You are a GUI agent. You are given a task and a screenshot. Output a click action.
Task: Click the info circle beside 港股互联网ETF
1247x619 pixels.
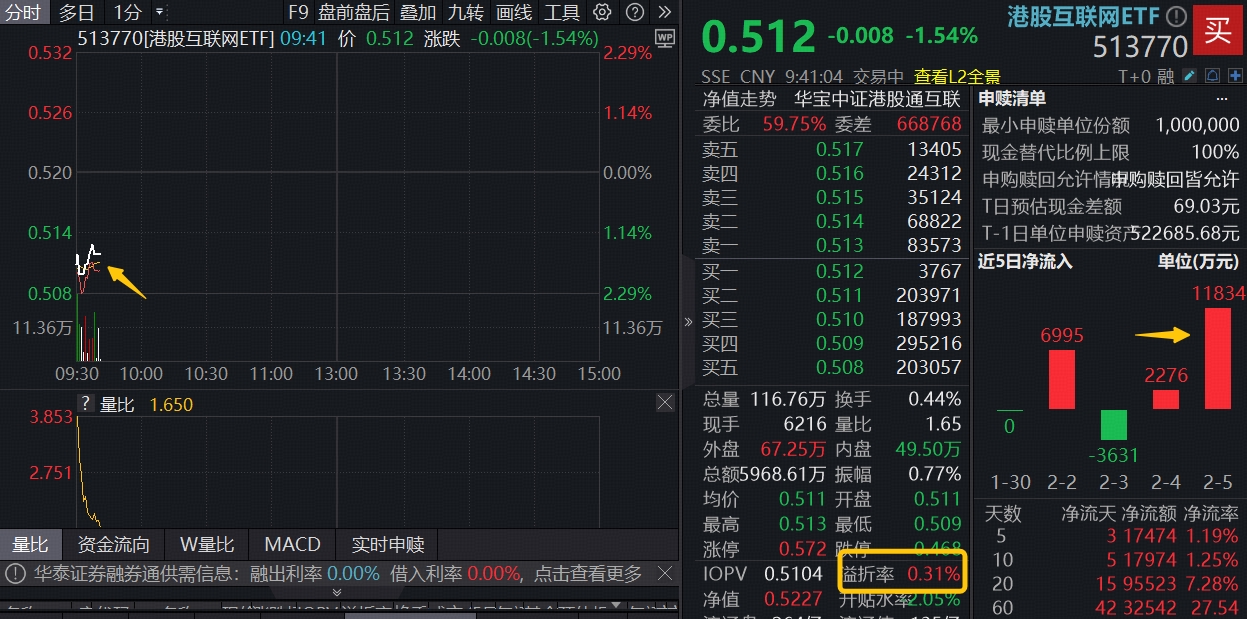1178,17
